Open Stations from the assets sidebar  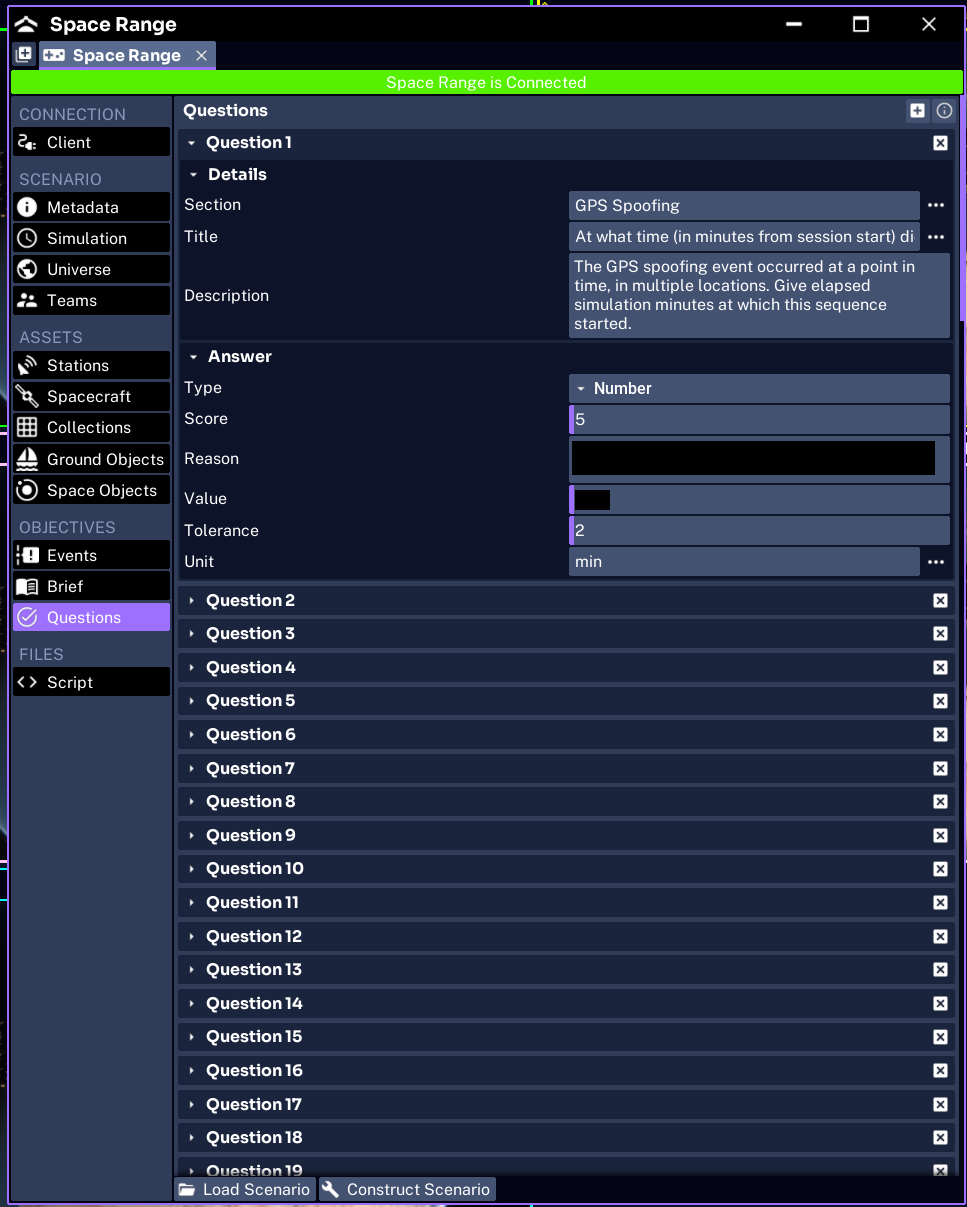(x=91, y=365)
